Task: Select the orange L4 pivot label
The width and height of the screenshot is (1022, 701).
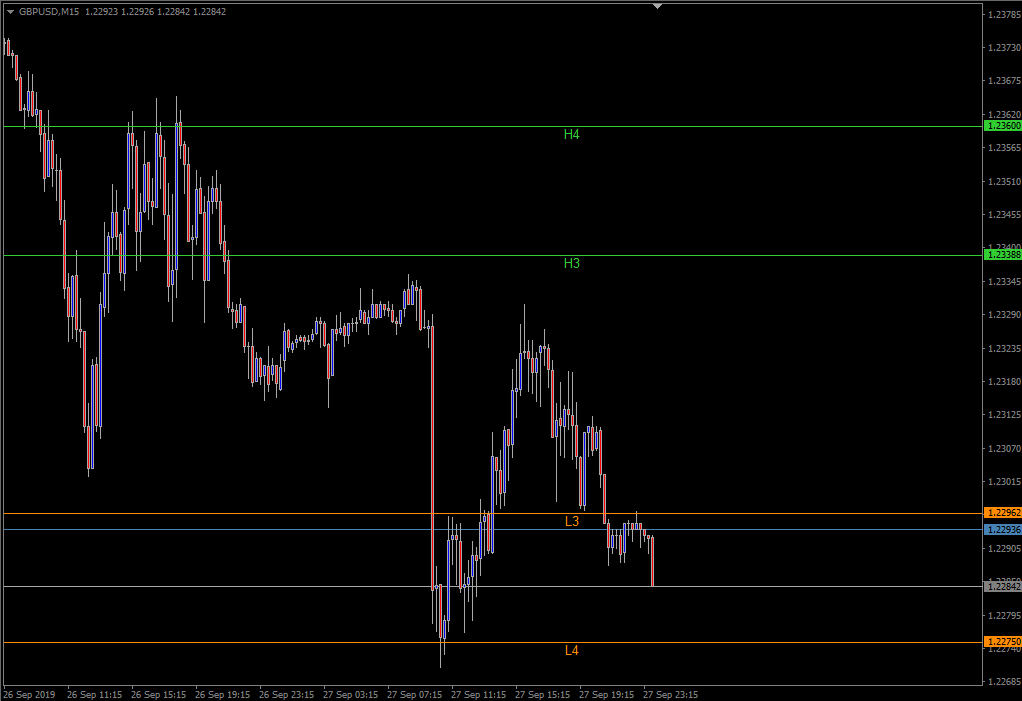Action: pos(572,650)
